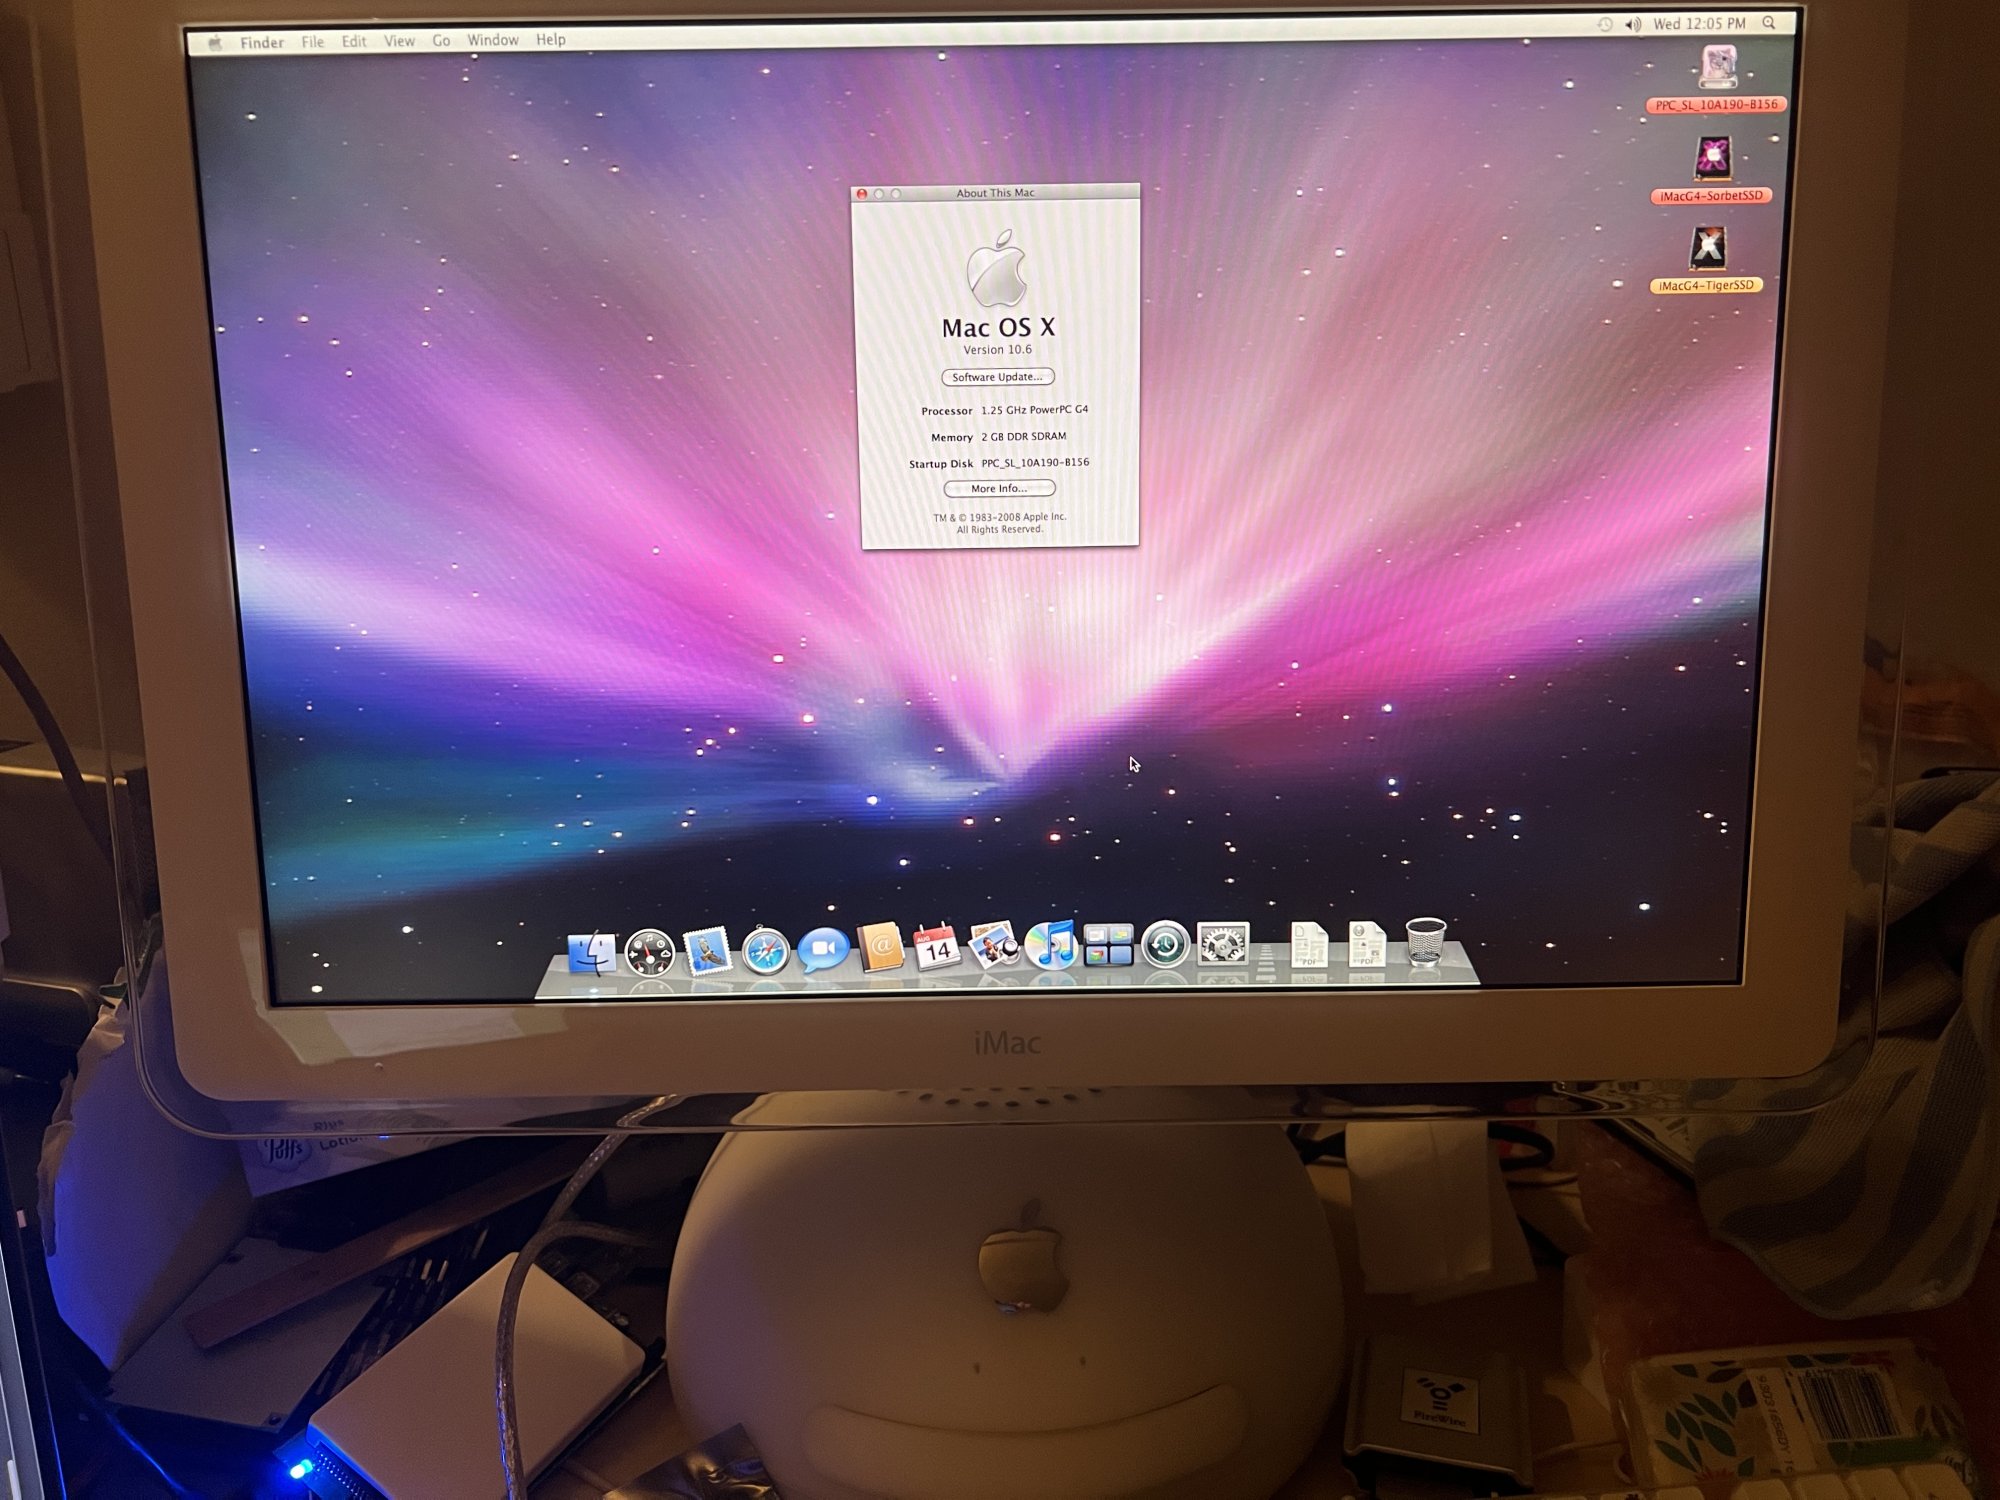Screen dimensions: 2000x1500
Task: Launch iTunes from the Dock
Action: (1051, 945)
